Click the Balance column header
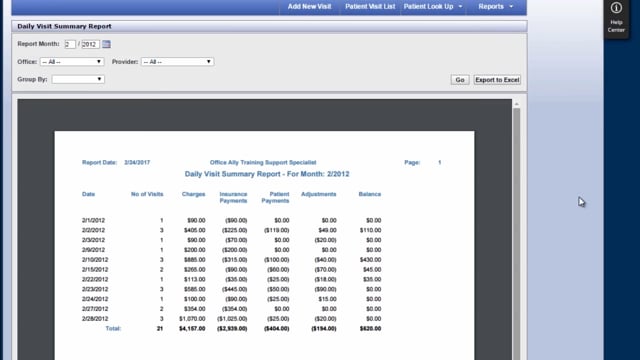 click(370, 194)
